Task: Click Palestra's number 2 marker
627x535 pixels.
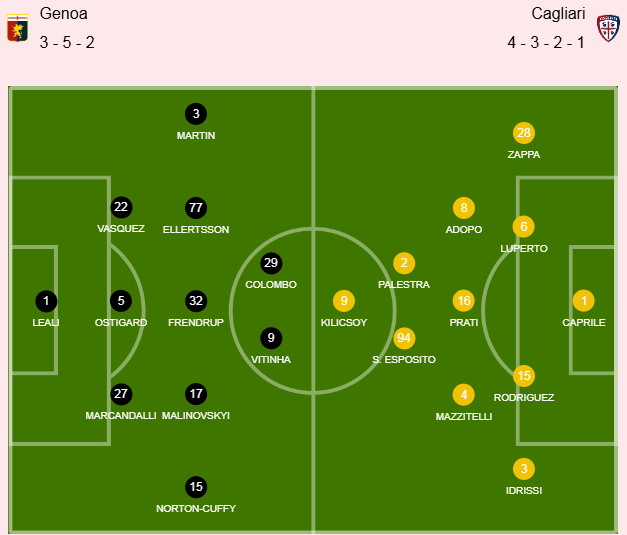Action: point(404,263)
